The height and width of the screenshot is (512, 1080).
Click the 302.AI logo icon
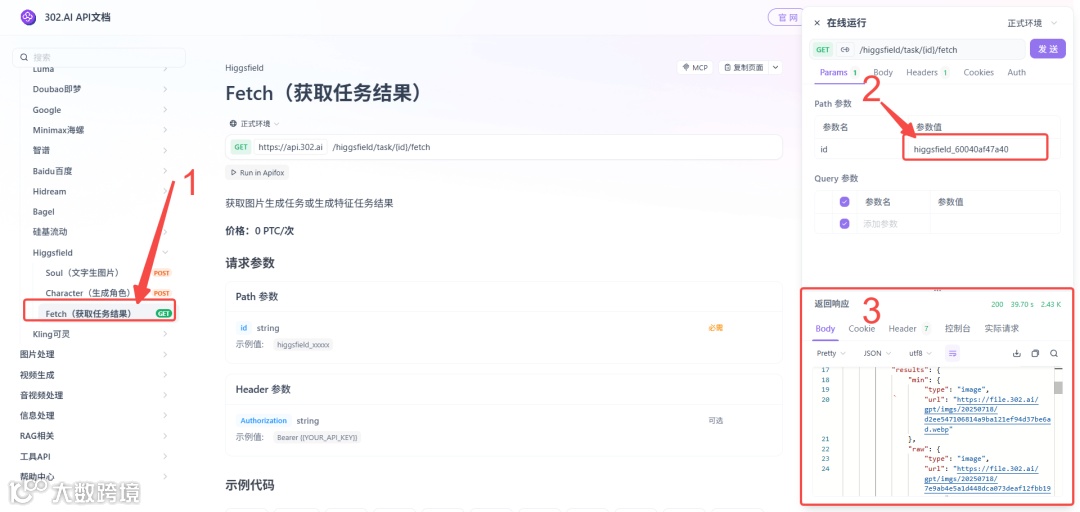(28, 17)
